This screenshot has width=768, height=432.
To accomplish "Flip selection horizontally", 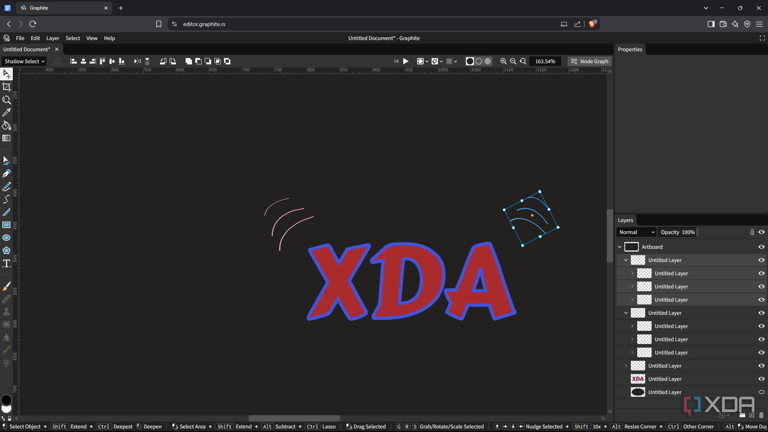I will coord(138,61).
